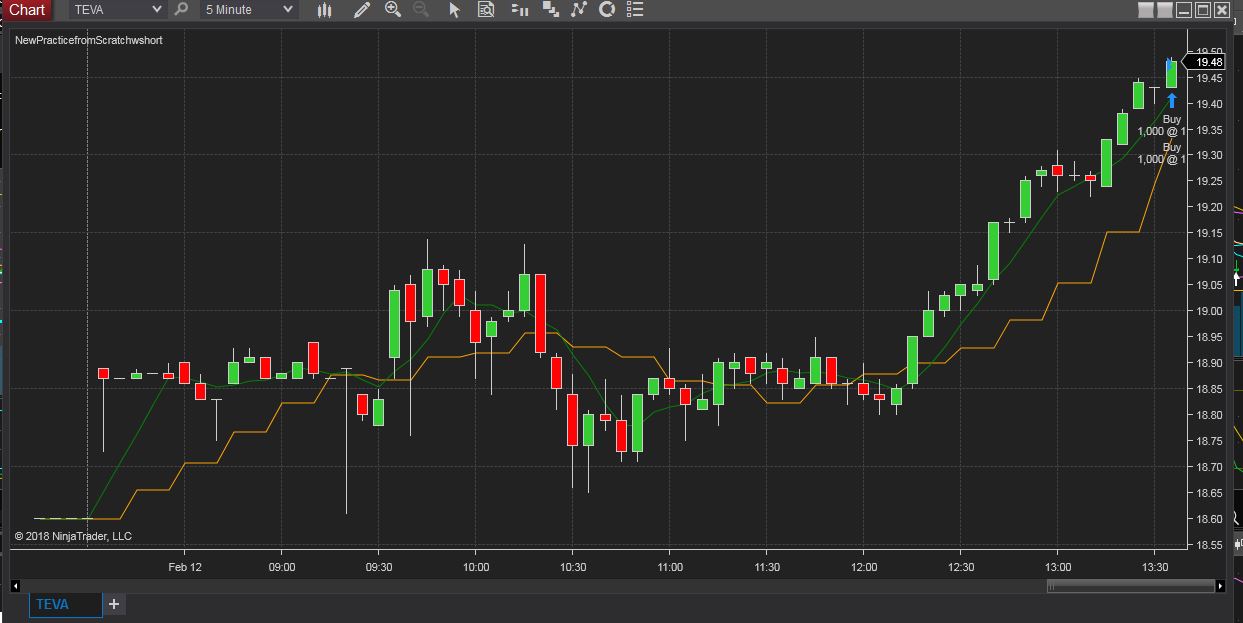The image size is (1243, 623).
Task: Open the chart Properties list icon
Action: pos(634,10)
